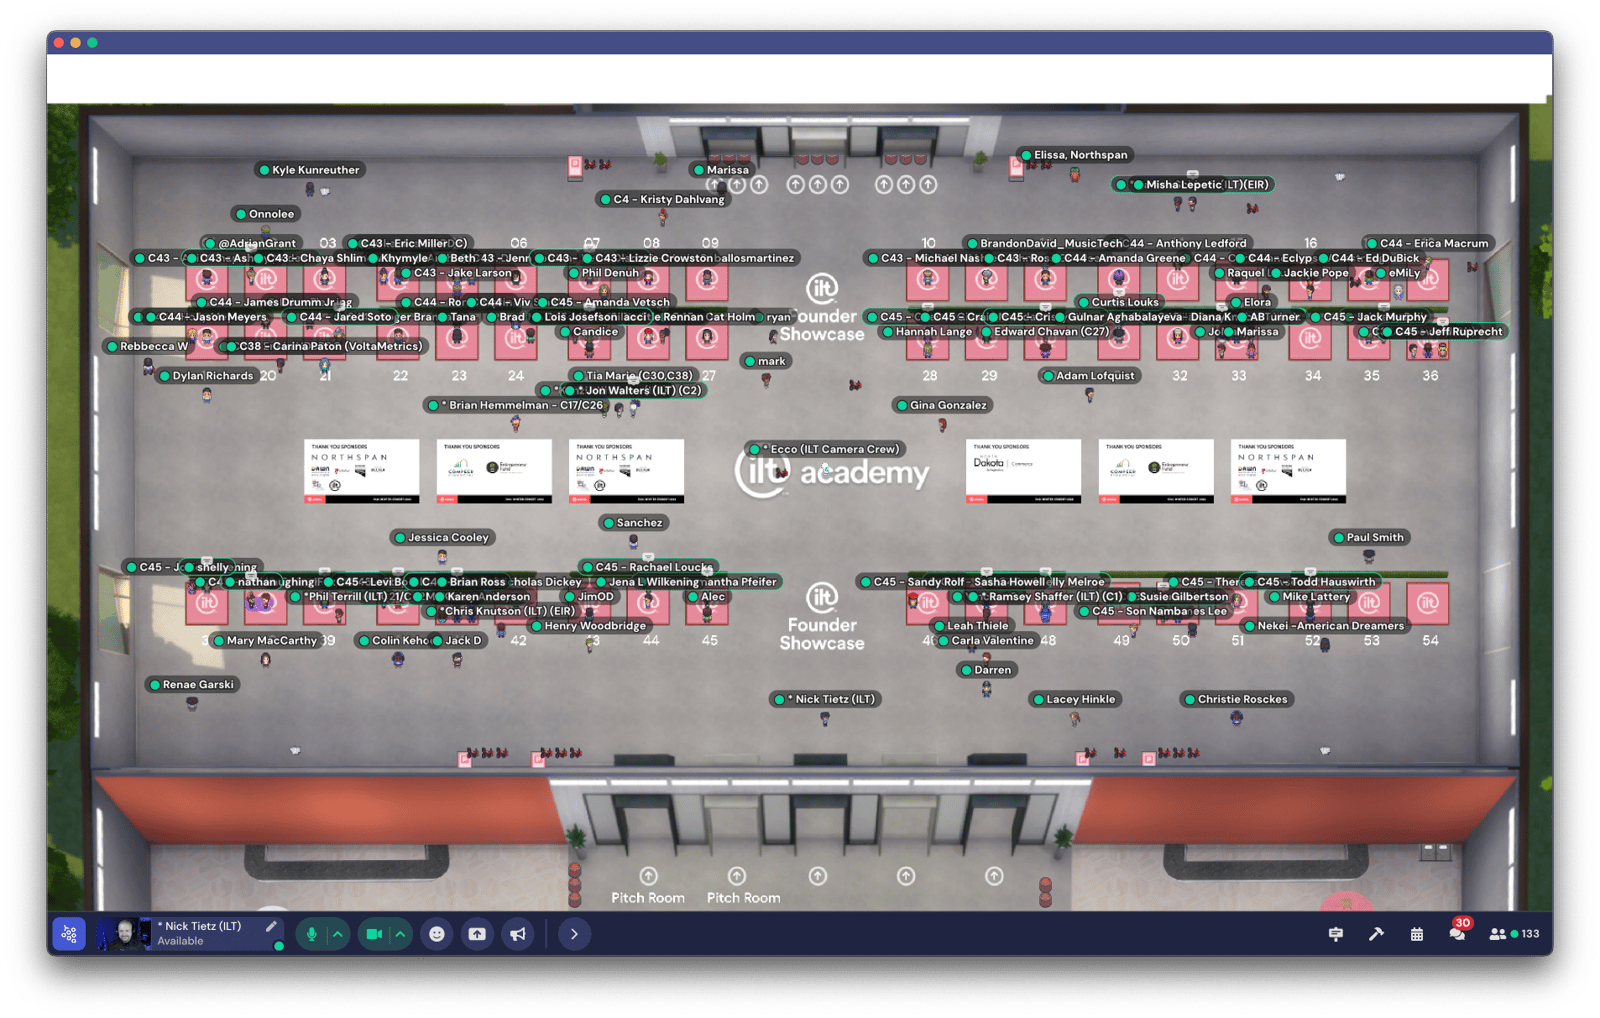Expand camera device options chevron
The width and height of the screenshot is (1600, 1018).
tap(400, 934)
